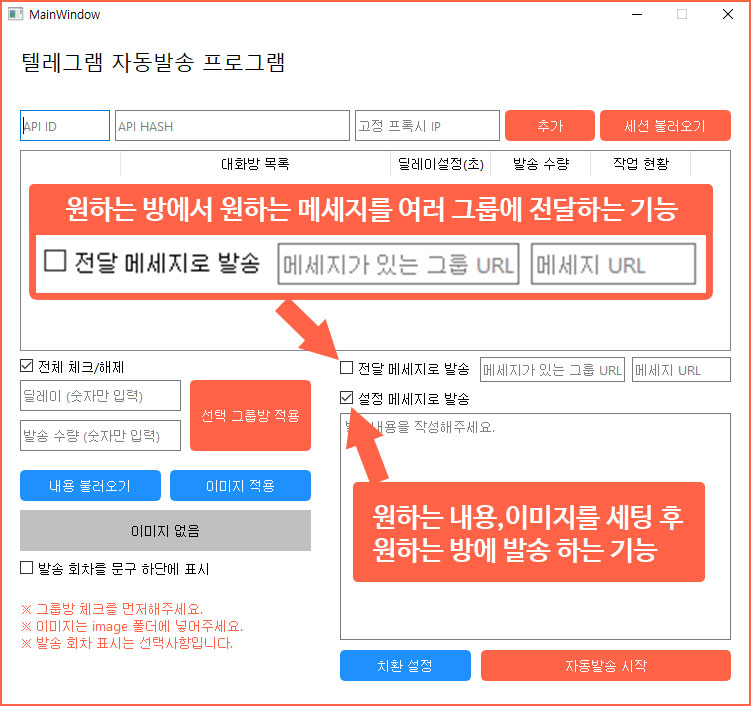Viewport: 751px width, 706px height.
Task: Click the 발송 수량 (숫자만 입력) field
Action: [100, 435]
